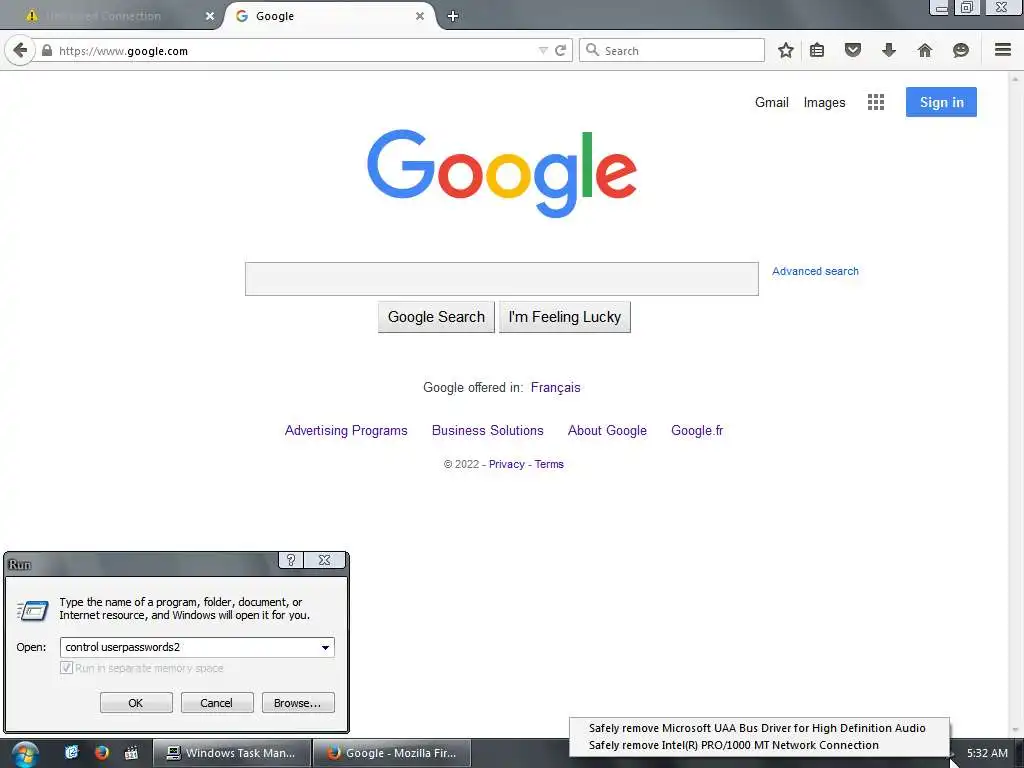The width and height of the screenshot is (1024, 768).
Task: Open the Firefox Hello chat icon
Action: click(x=961, y=50)
